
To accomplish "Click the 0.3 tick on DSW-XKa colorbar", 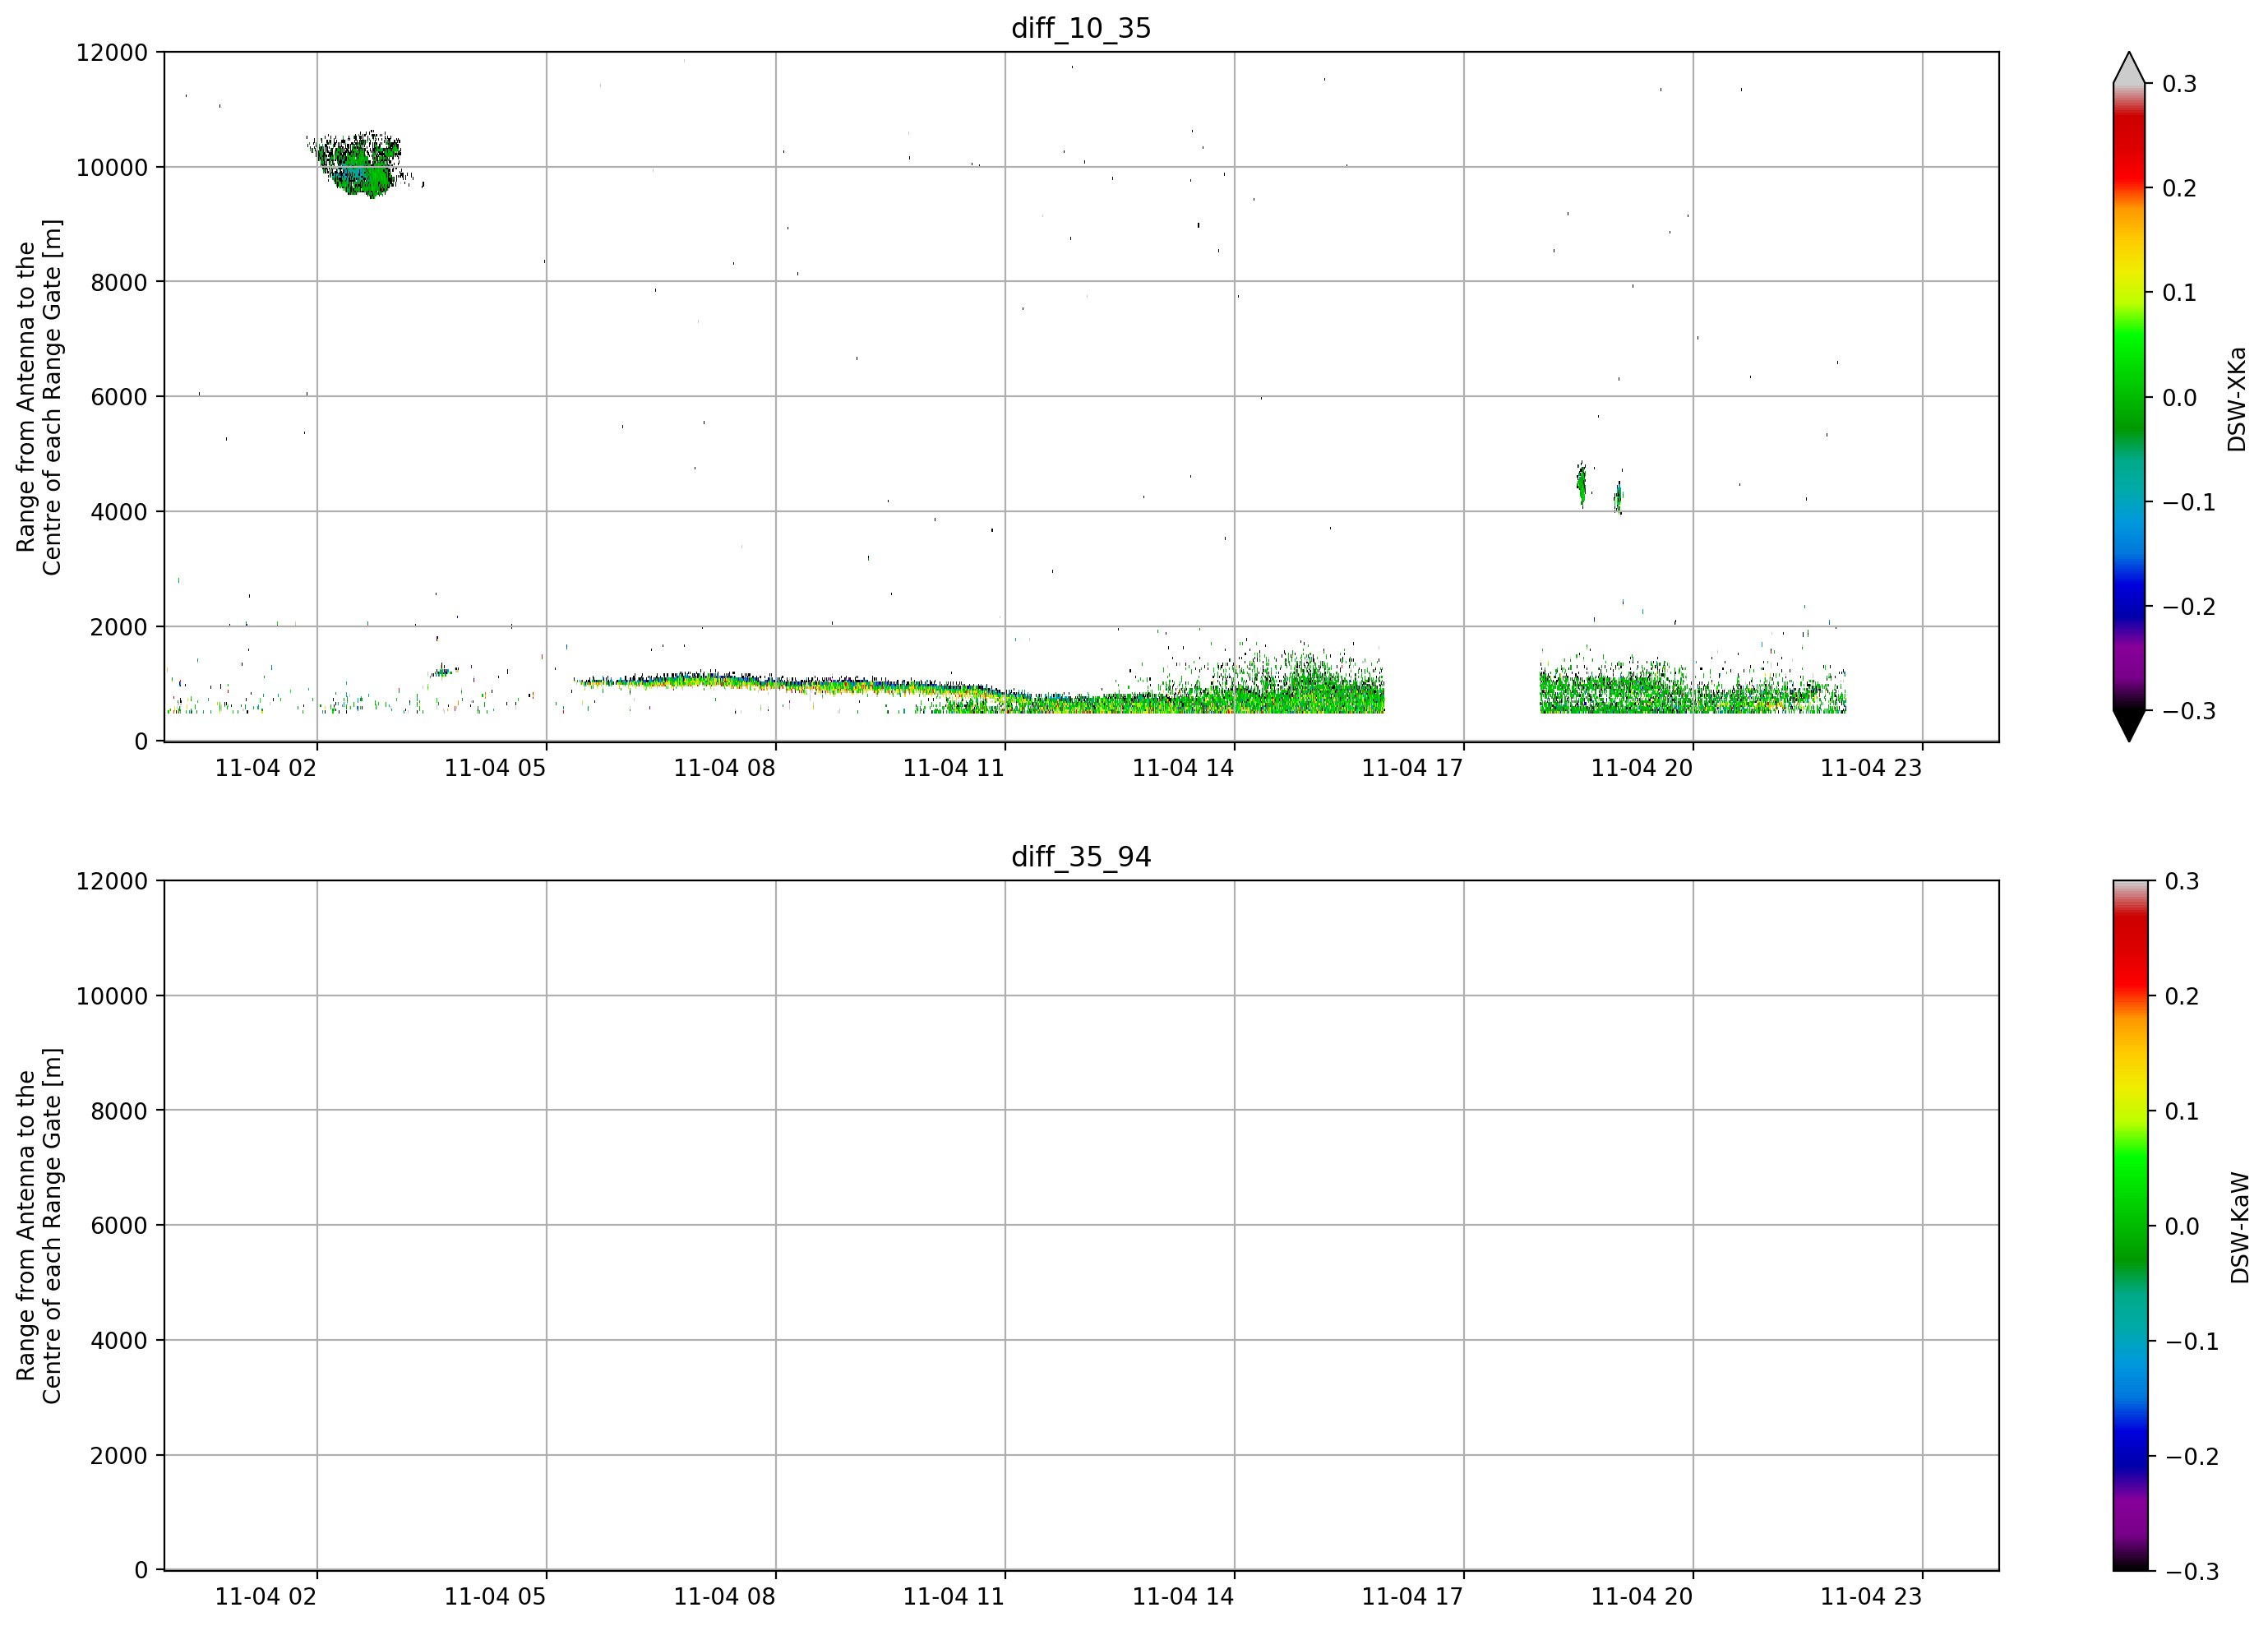I will click(x=2179, y=84).
